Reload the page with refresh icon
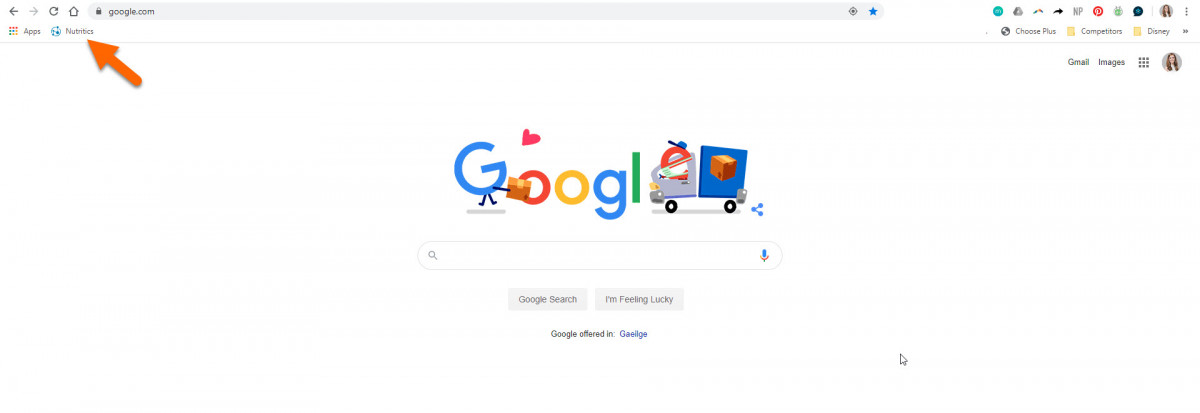This screenshot has height=413, width=1200. (53, 11)
